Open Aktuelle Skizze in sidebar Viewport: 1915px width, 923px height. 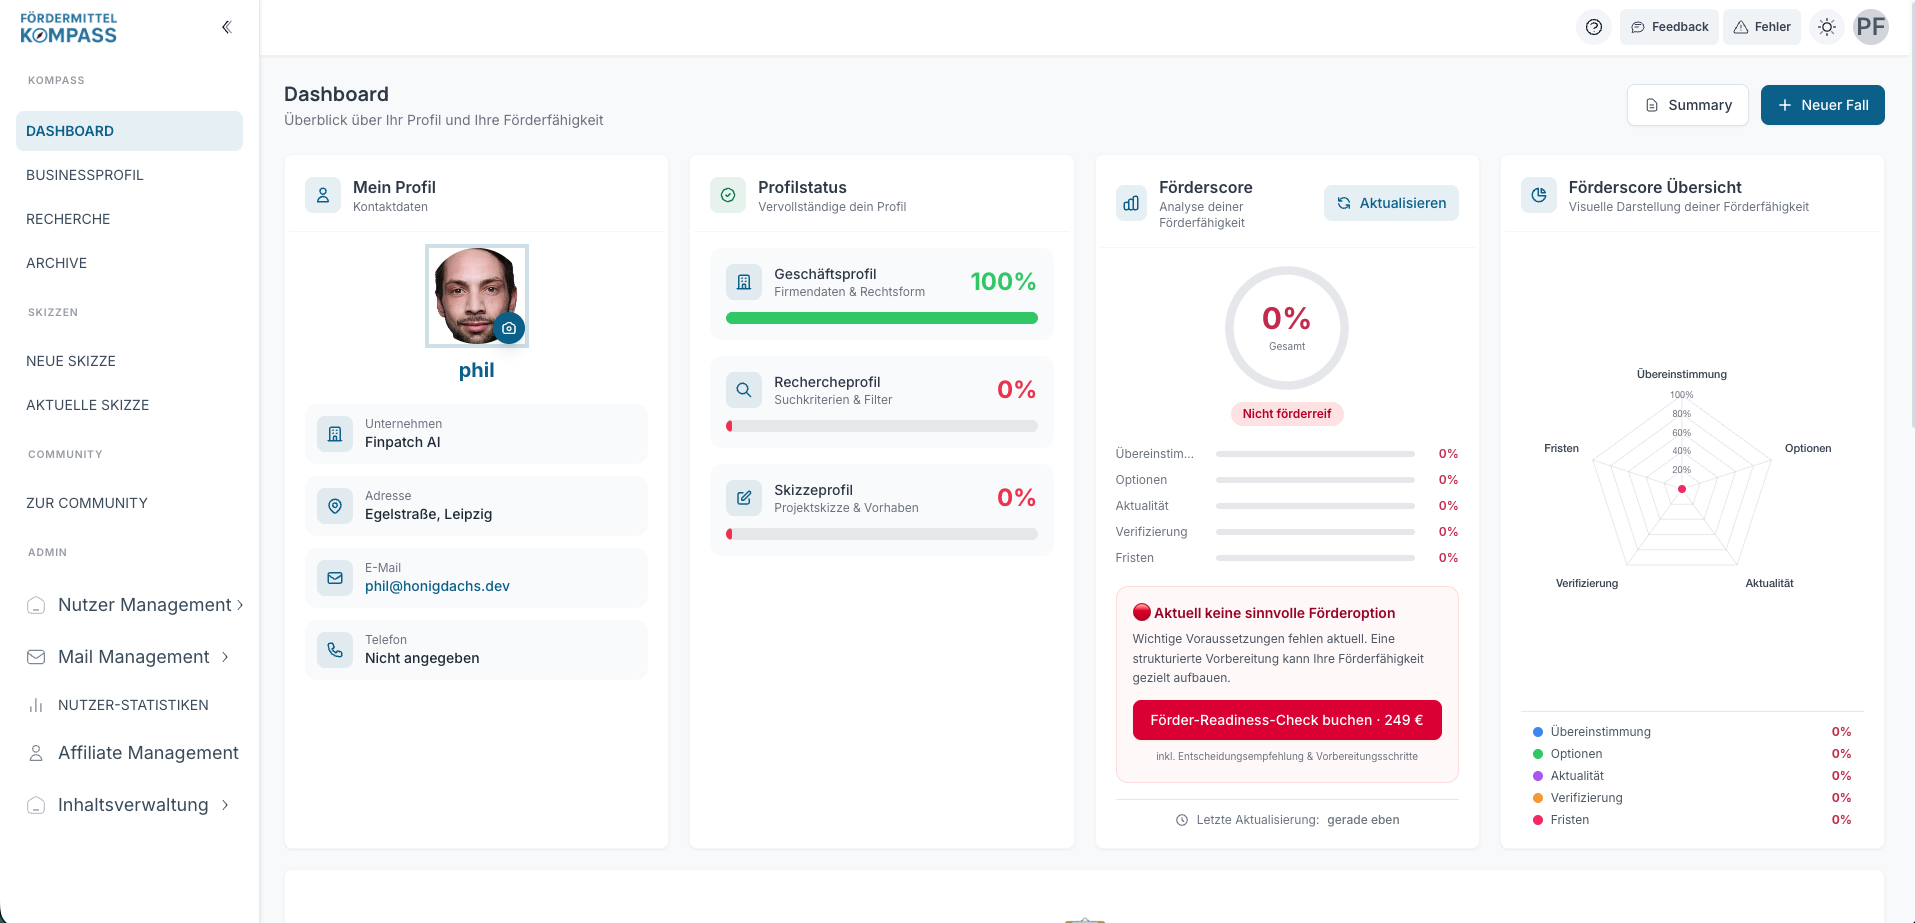tap(129, 405)
